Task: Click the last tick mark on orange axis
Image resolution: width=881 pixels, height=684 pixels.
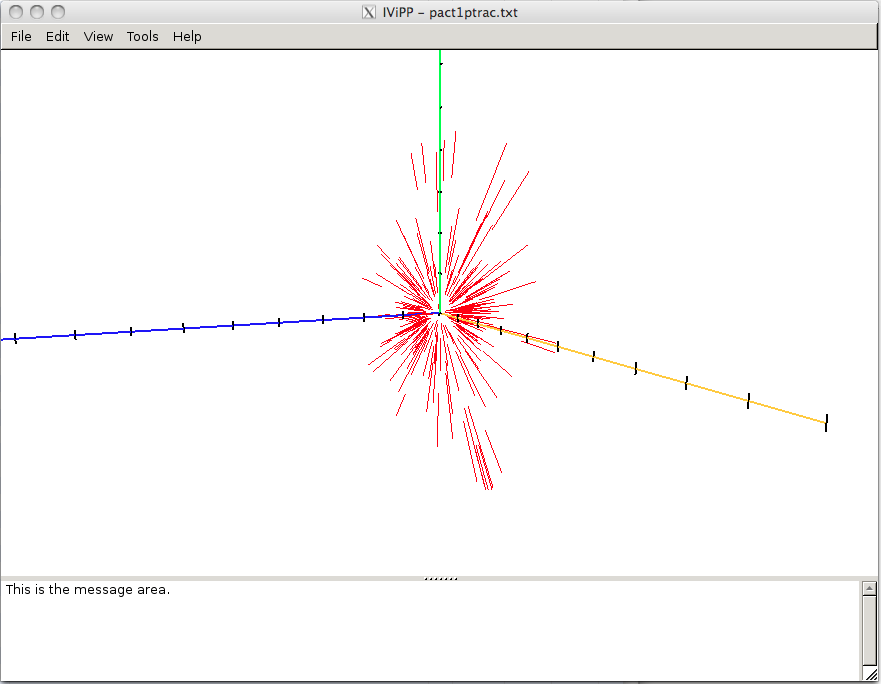Action: (x=826, y=423)
